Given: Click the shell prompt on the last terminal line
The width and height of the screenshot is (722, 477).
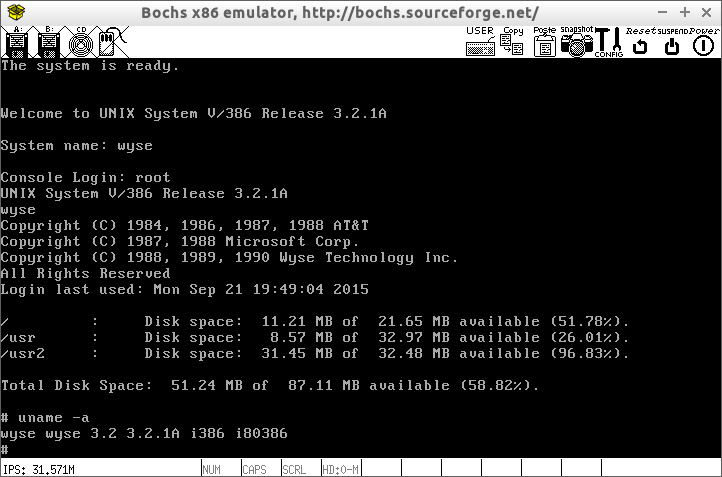Looking at the screenshot, I should coord(5,450).
